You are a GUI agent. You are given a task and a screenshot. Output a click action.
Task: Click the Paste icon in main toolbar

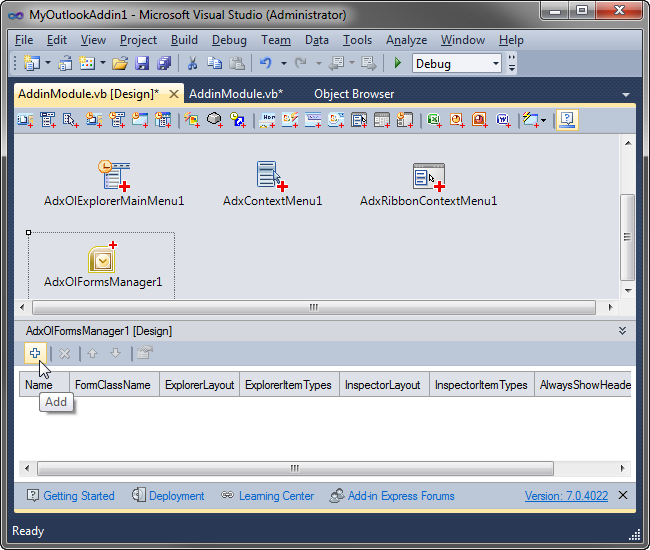(237, 64)
